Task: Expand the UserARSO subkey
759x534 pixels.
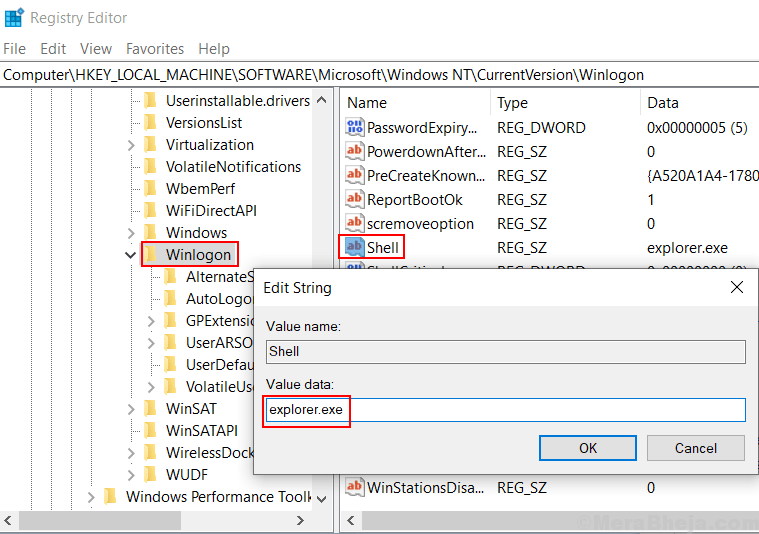Action: (x=151, y=343)
